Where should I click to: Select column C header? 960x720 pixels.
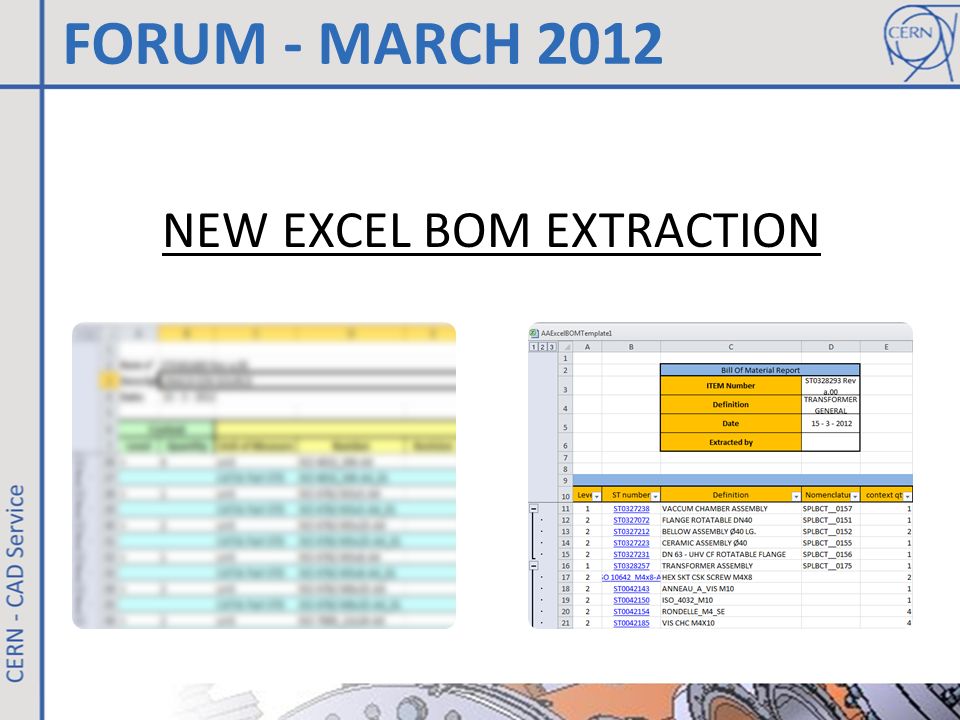(x=731, y=347)
